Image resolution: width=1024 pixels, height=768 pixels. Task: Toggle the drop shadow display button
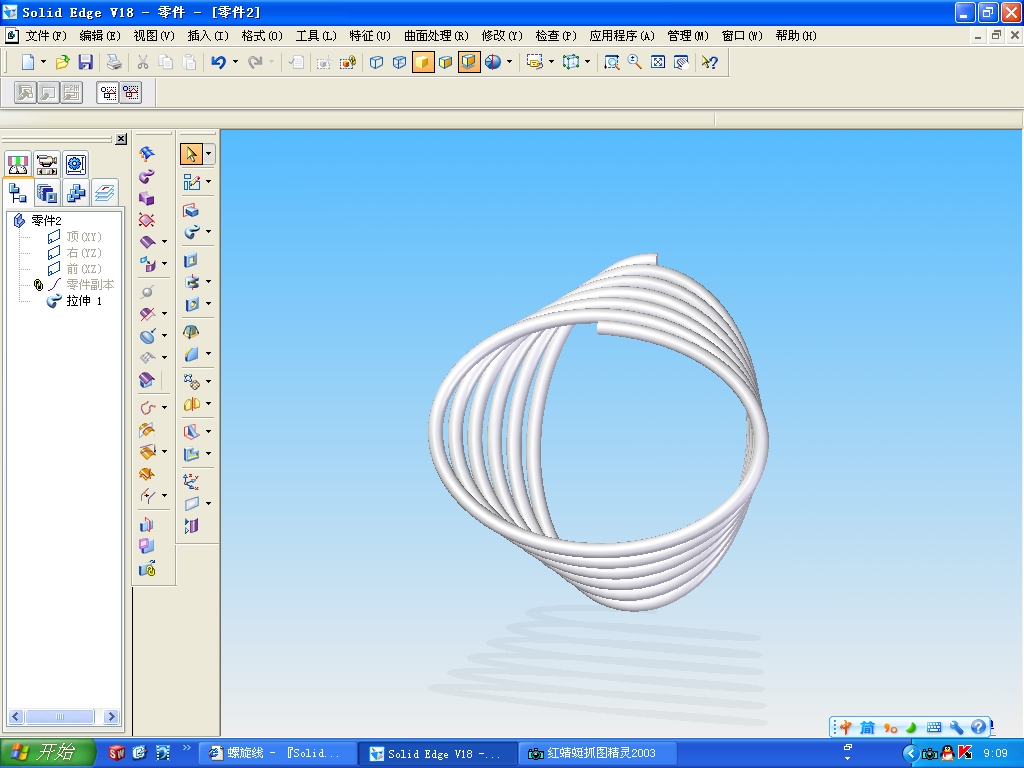click(469, 62)
